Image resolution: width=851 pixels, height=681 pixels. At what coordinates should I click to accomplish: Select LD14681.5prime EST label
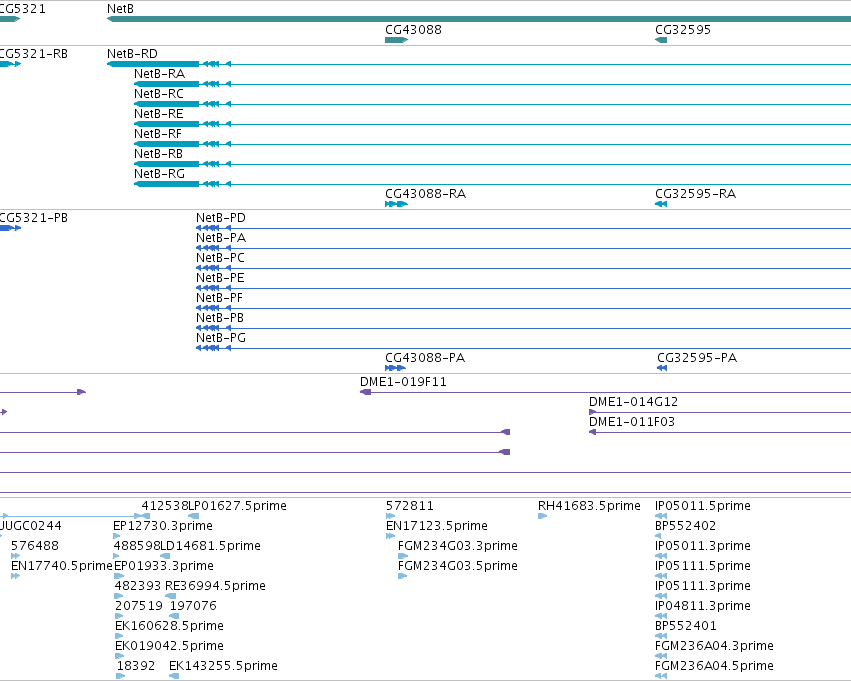point(211,546)
